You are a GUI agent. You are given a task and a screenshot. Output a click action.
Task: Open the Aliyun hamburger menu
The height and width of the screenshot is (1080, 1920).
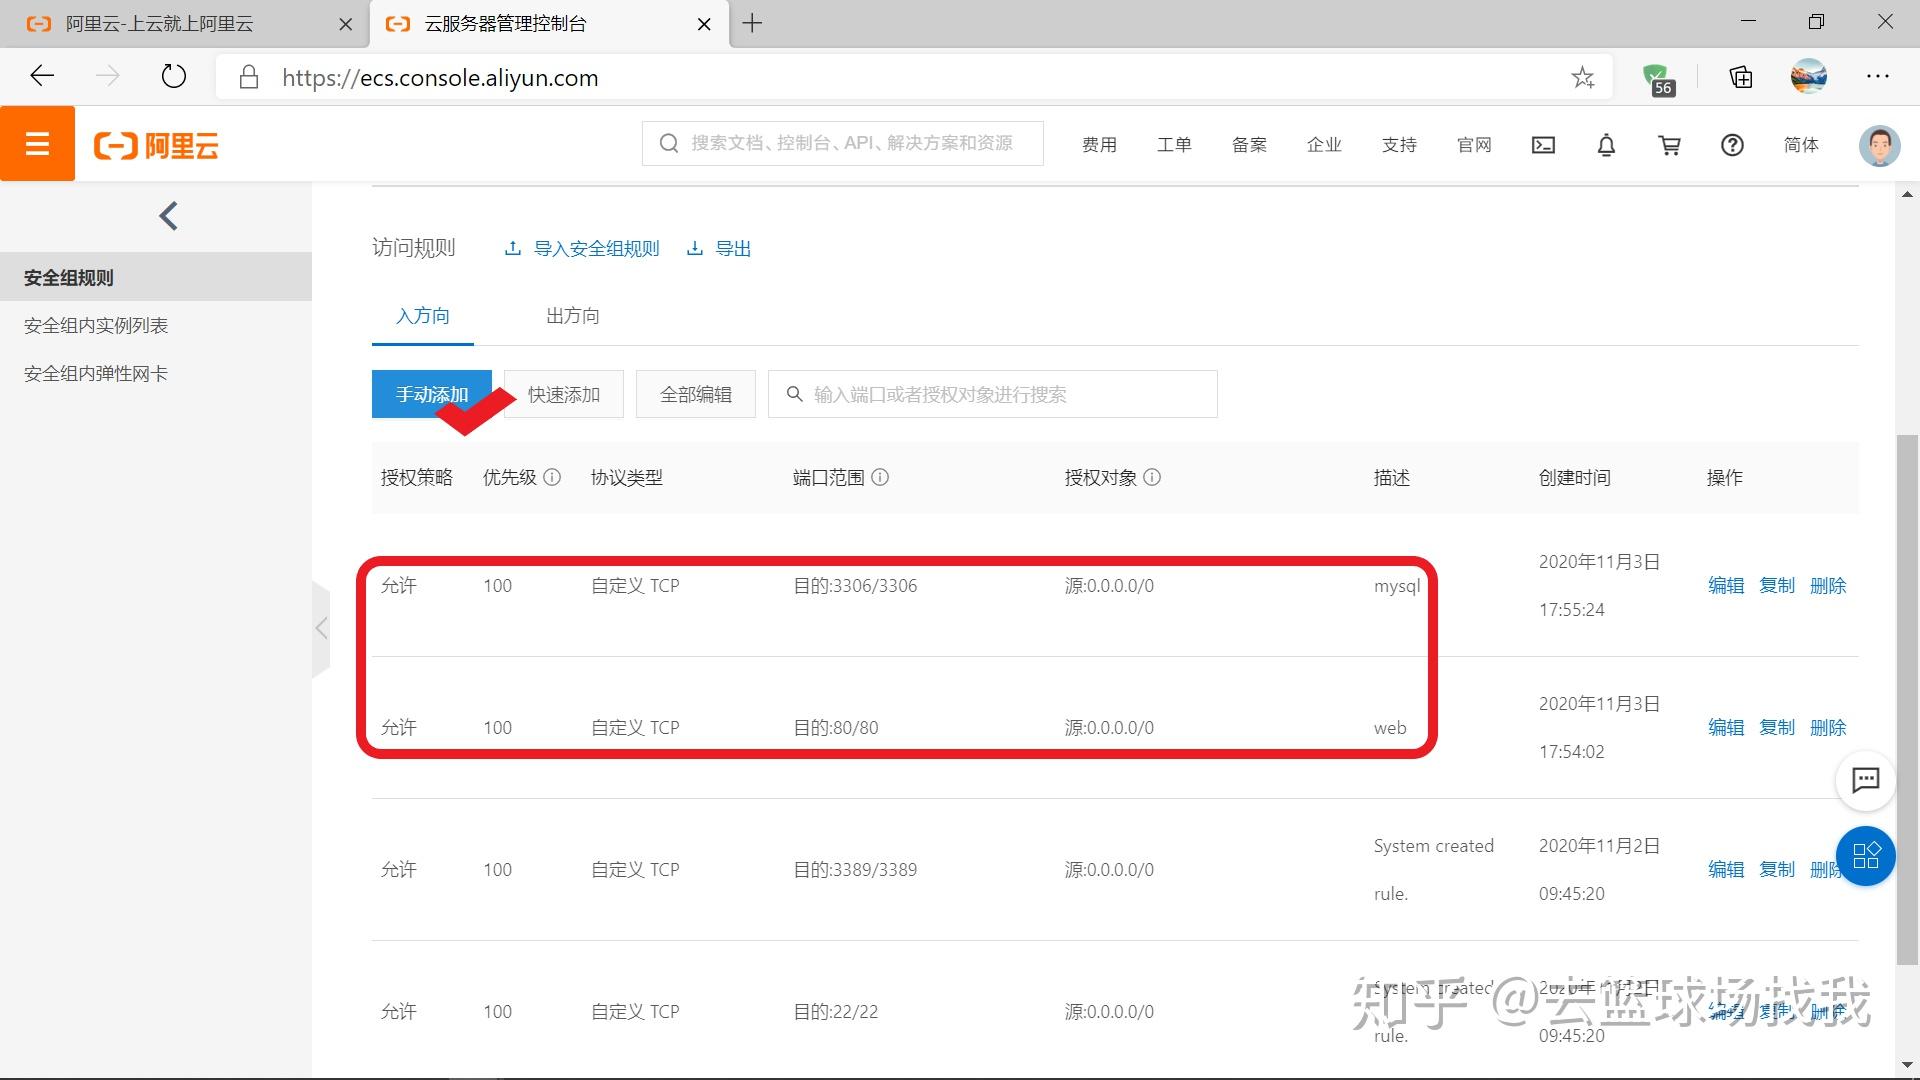click(x=37, y=144)
